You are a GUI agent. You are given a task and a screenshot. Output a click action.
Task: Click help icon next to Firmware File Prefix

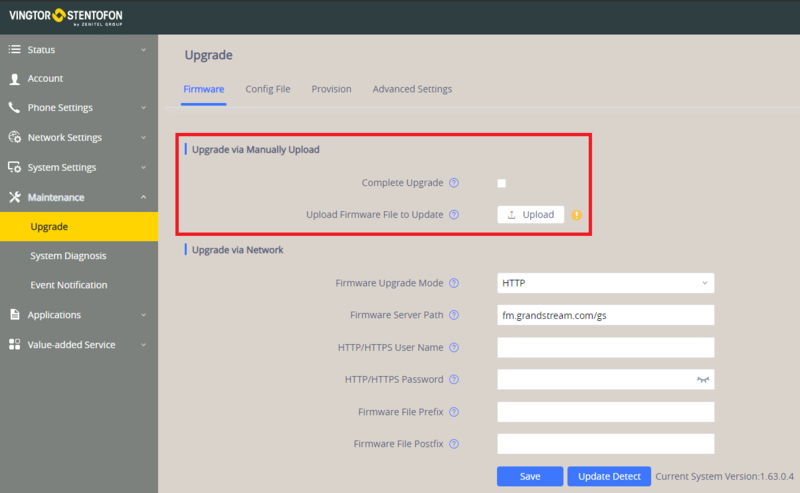[454, 412]
